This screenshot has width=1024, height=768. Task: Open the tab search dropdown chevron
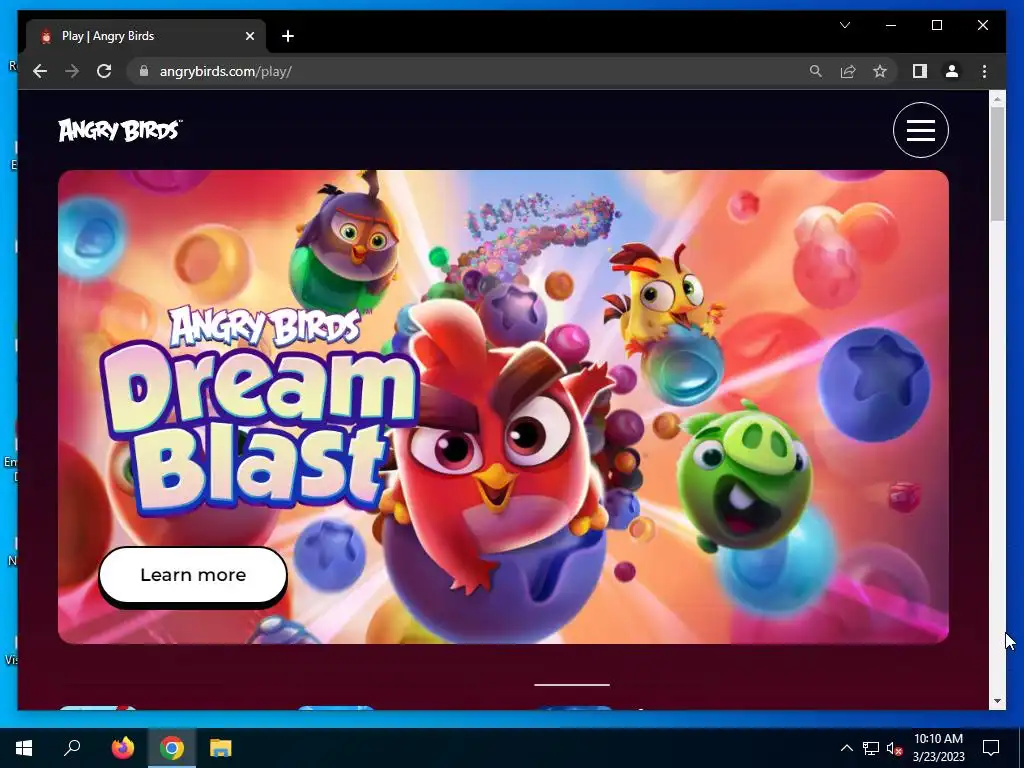pyautogui.click(x=845, y=25)
